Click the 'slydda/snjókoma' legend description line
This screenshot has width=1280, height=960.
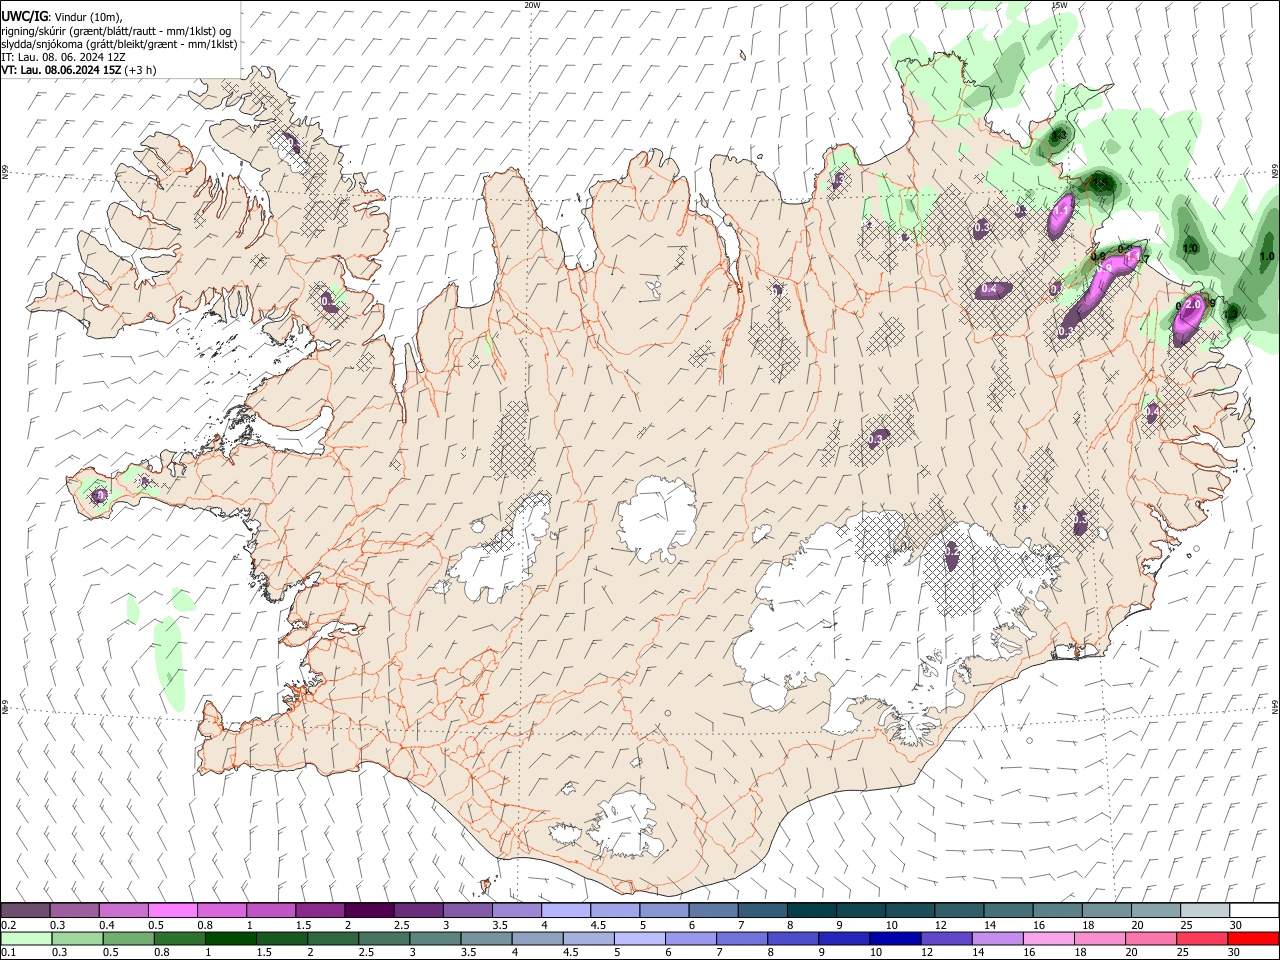pyautogui.click(x=119, y=44)
